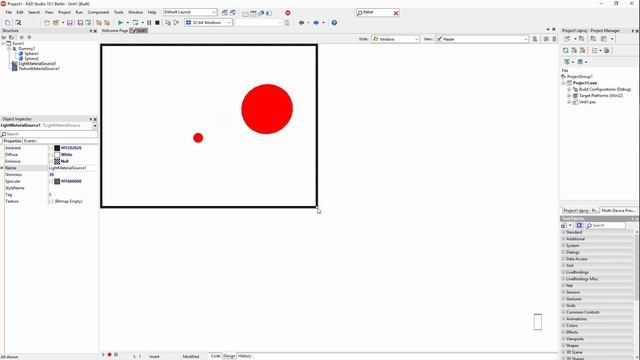
Task: Select Target Platforms node in Project Manager
Action: pos(601,96)
